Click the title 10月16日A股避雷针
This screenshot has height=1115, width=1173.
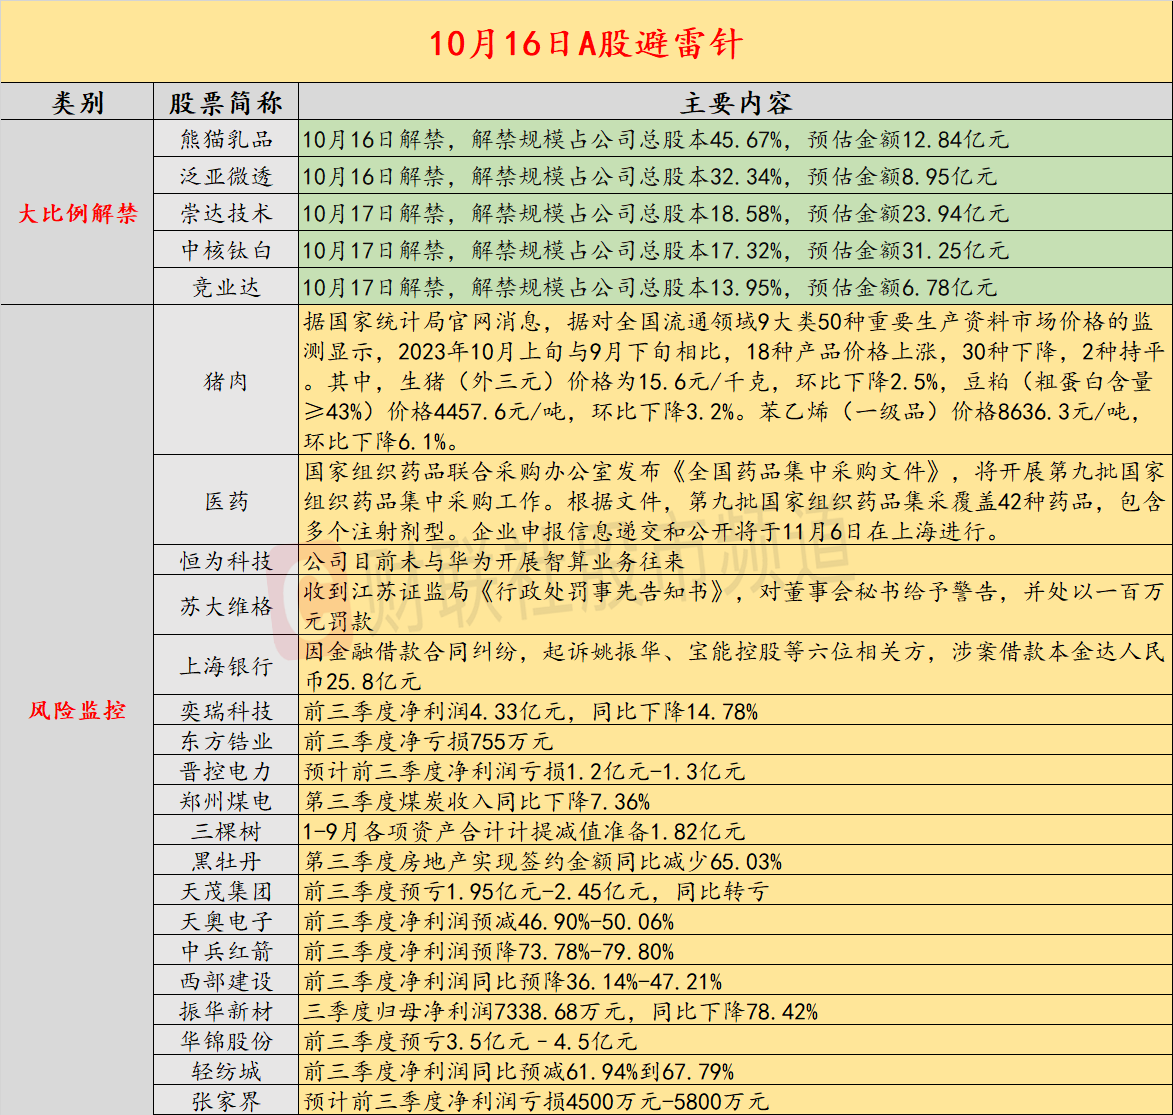(x=586, y=43)
